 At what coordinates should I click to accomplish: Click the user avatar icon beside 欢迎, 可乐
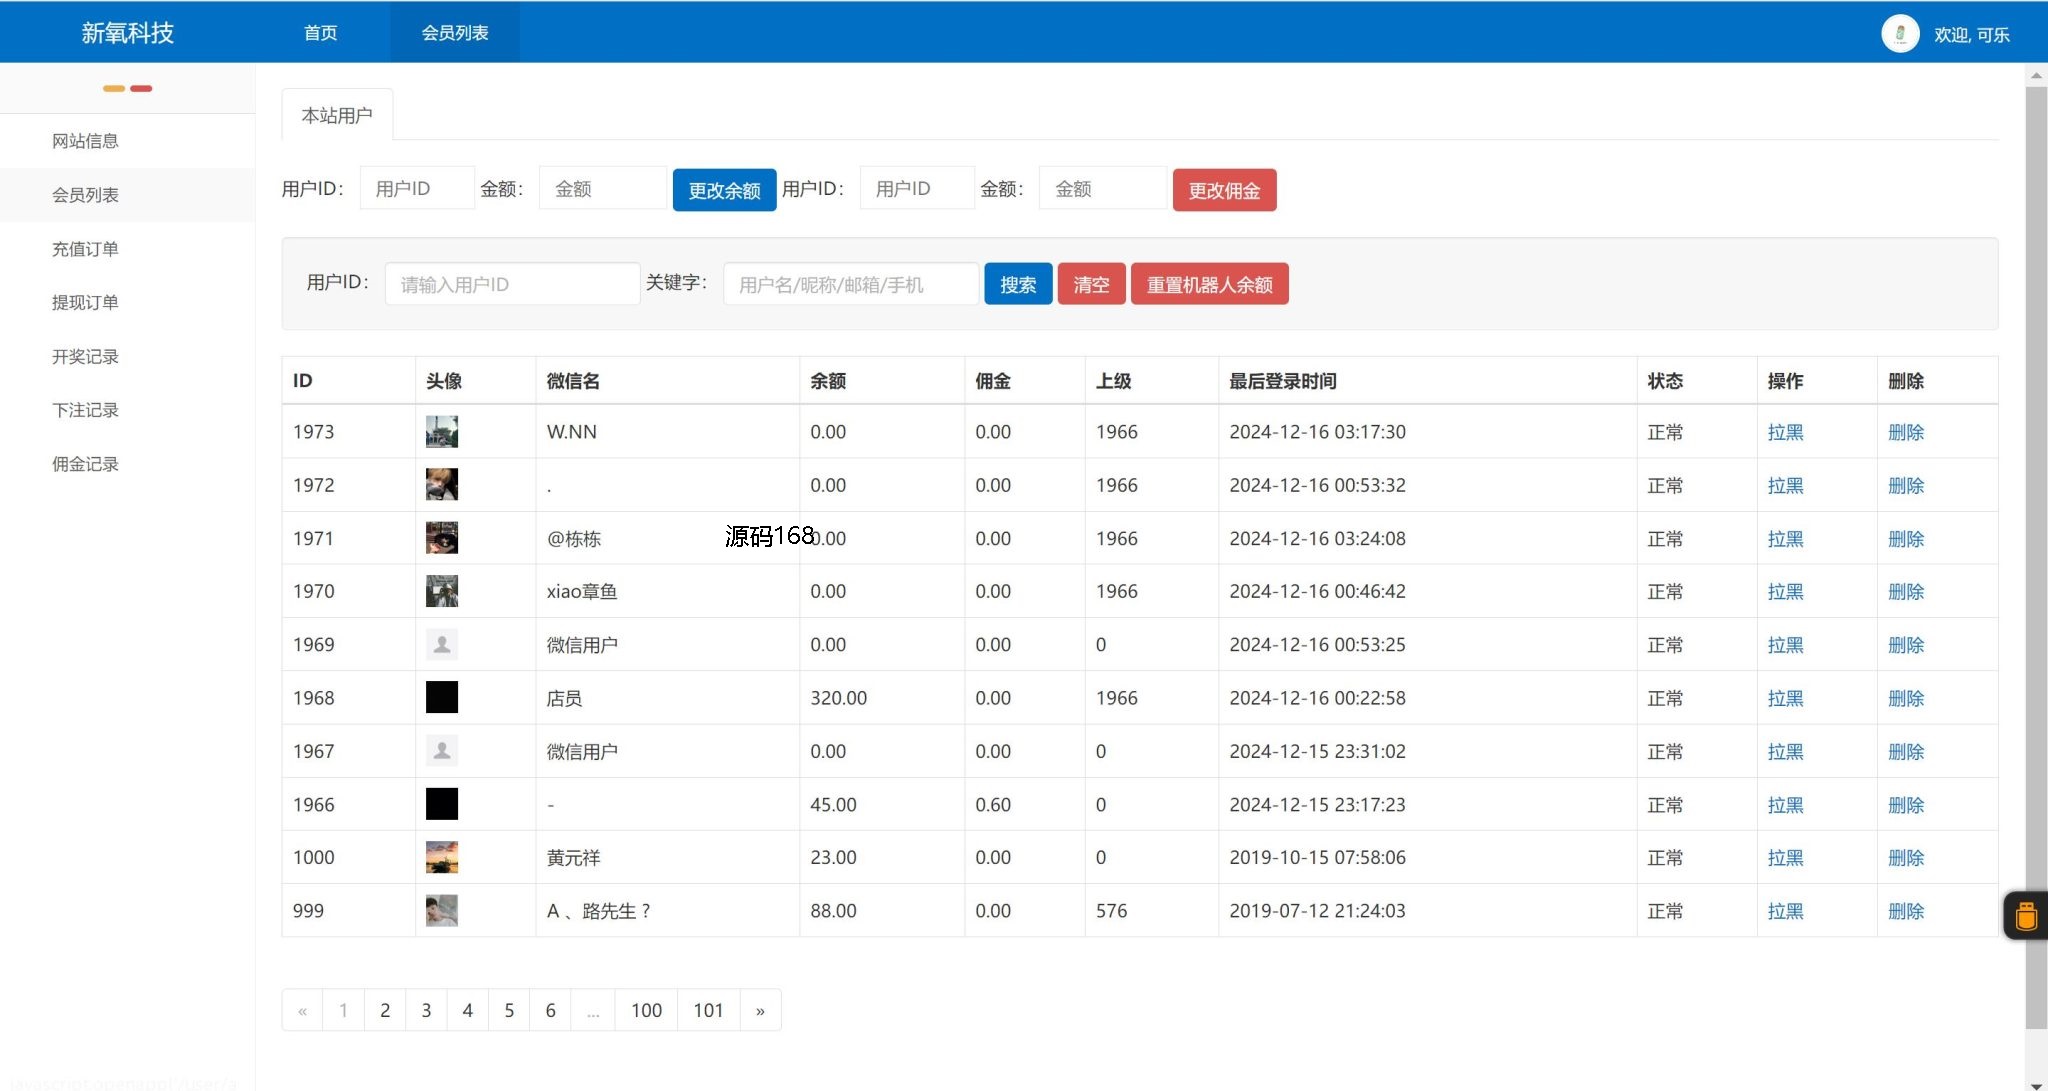coord(1899,34)
